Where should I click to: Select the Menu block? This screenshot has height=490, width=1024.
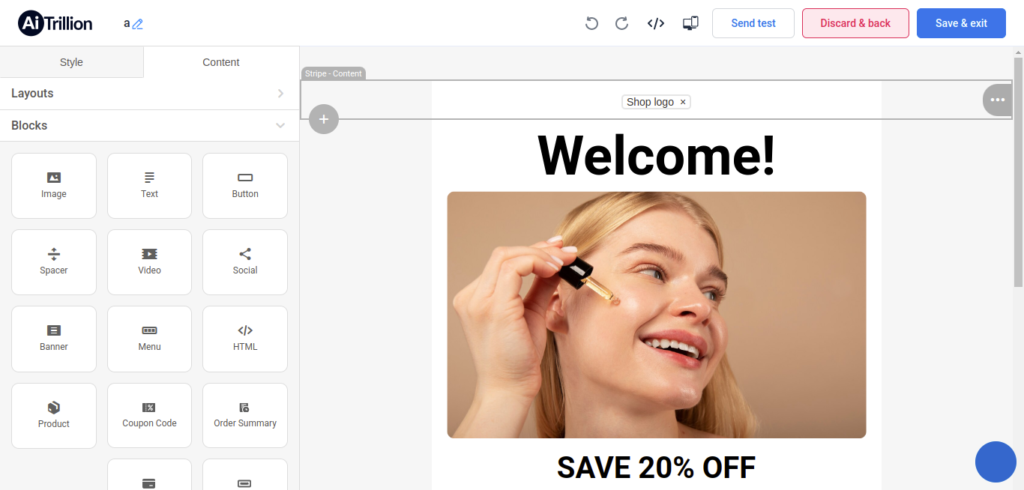point(150,338)
